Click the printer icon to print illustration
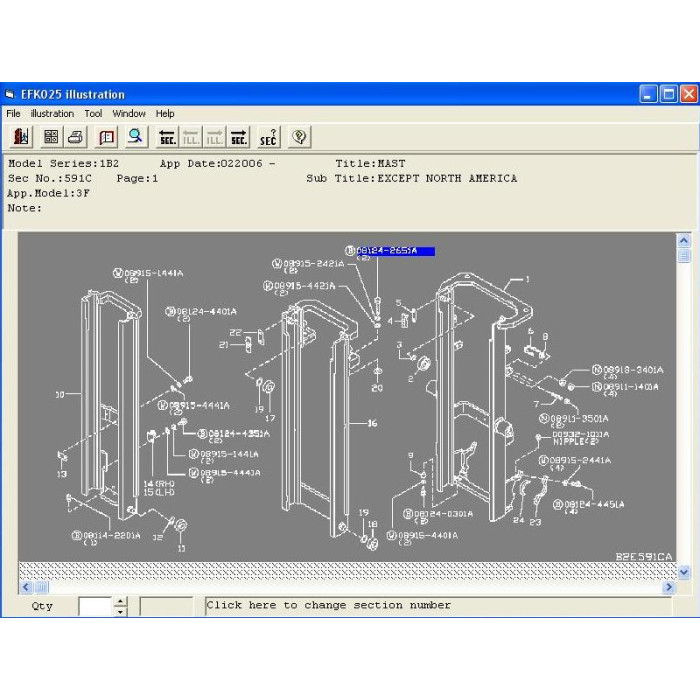Image resolution: width=700 pixels, height=700 pixels. tap(75, 137)
